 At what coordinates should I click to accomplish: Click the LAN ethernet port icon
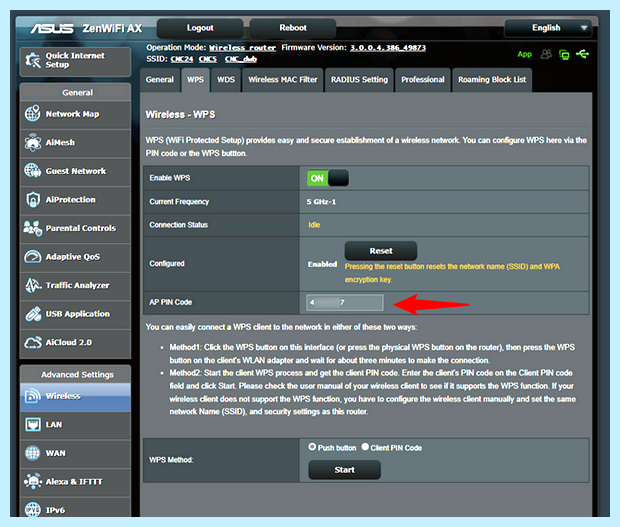click(32, 425)
